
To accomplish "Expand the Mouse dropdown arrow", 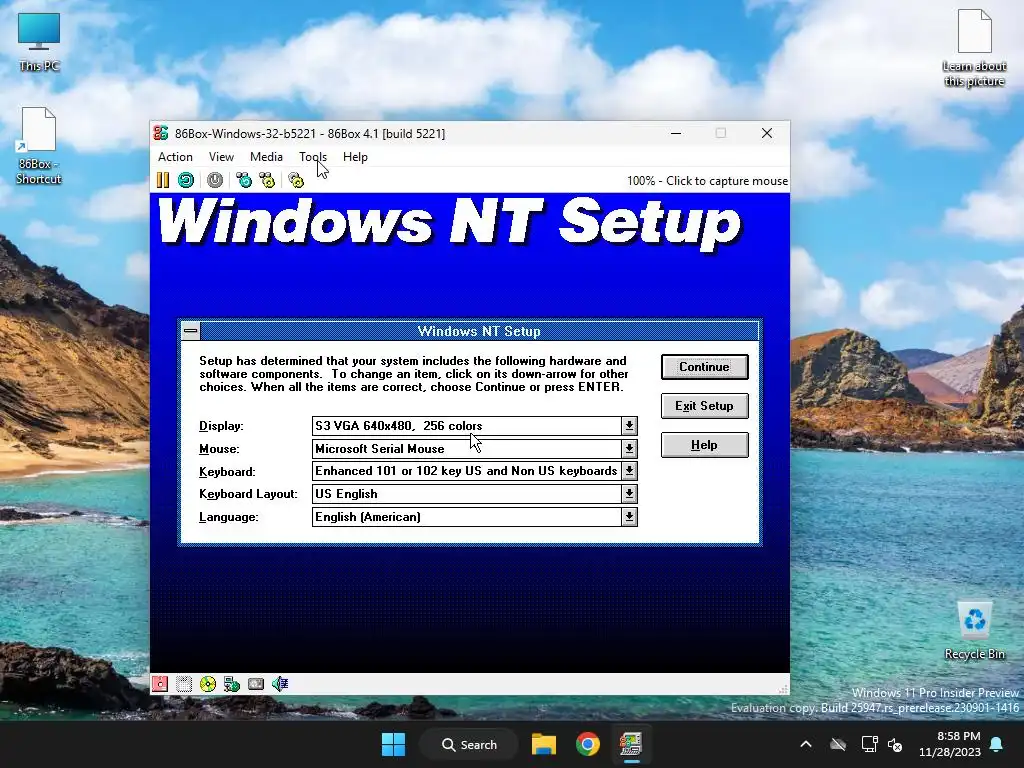I will point(629,449).
